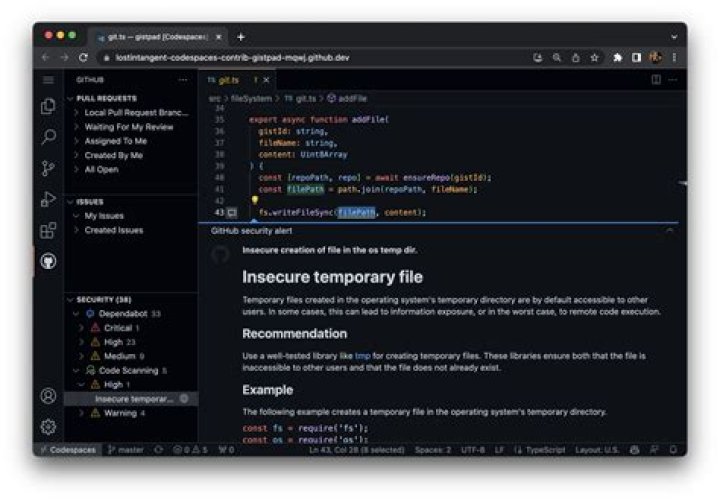Click the install app icon in address bar
Image resolution: width=720 pixels, height=500 pixels.
point(538,57)
